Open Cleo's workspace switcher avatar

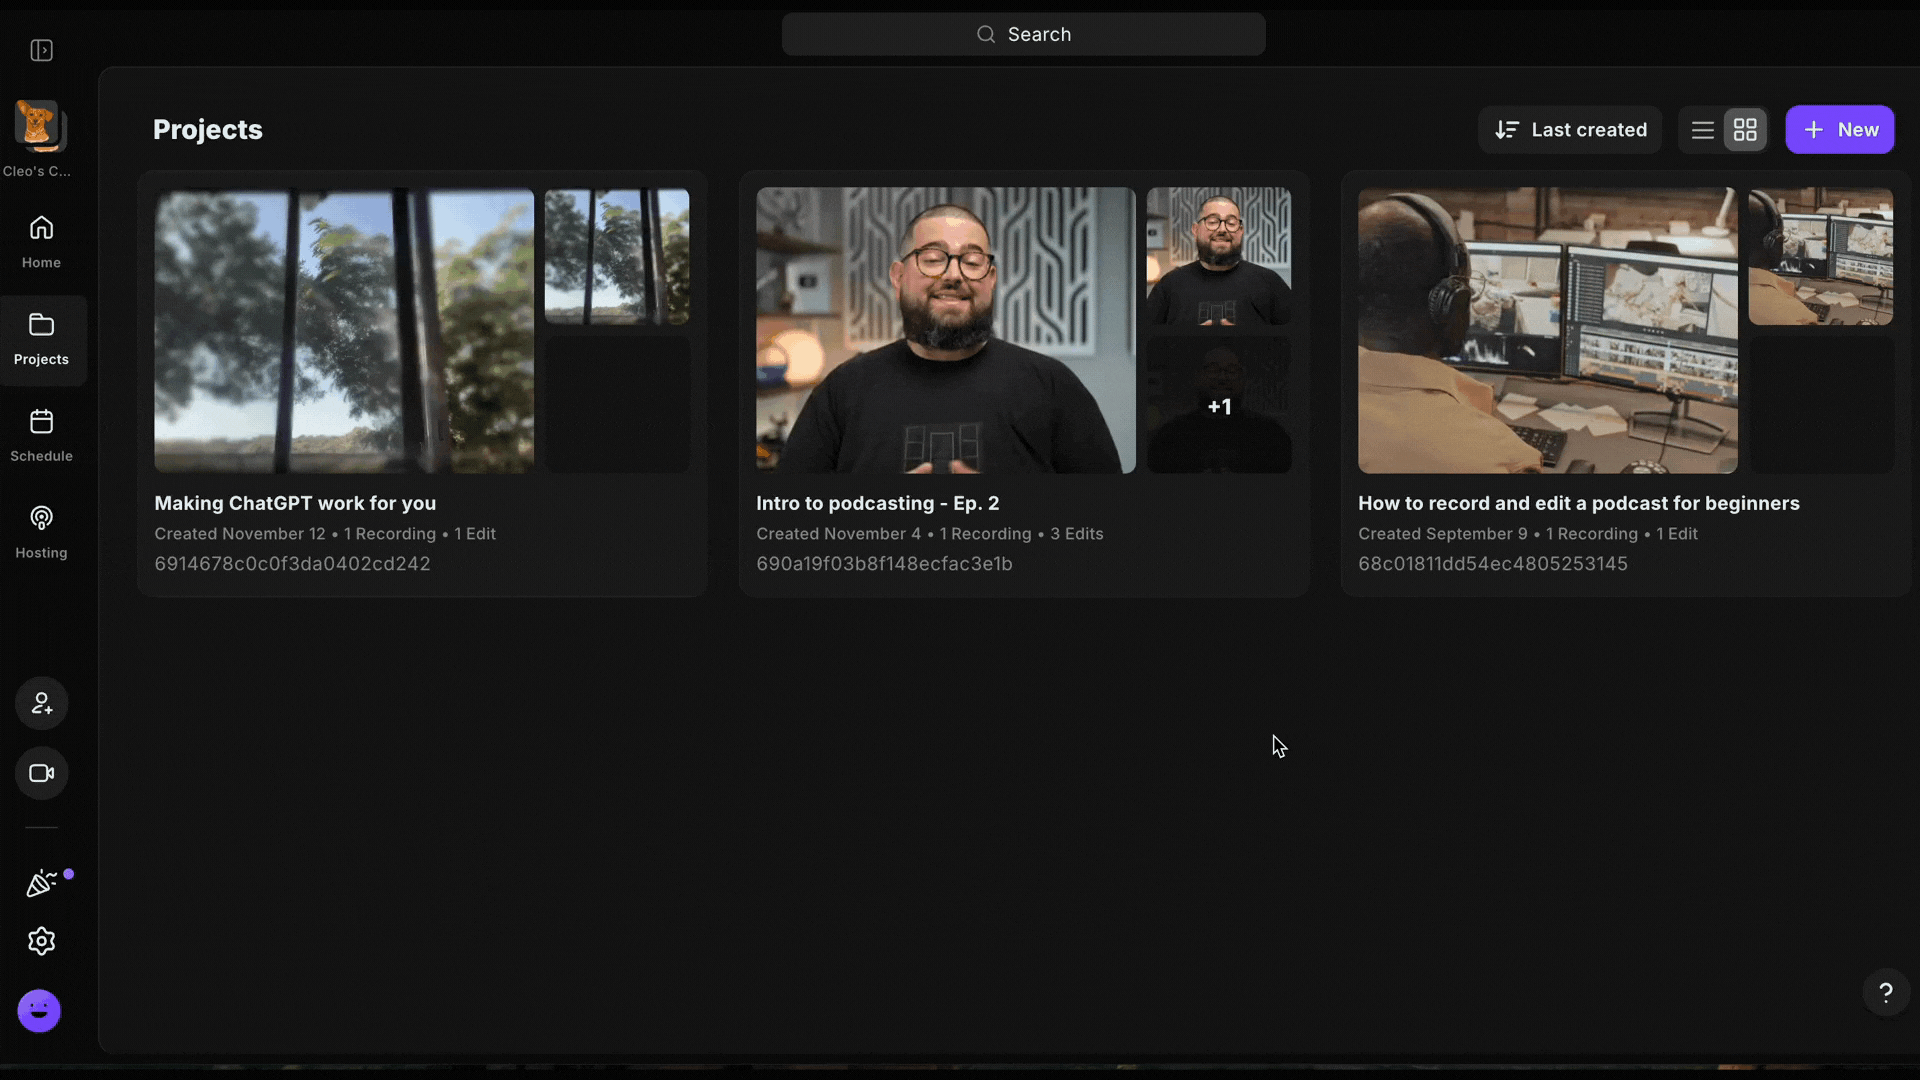click(x=39, y=126)
